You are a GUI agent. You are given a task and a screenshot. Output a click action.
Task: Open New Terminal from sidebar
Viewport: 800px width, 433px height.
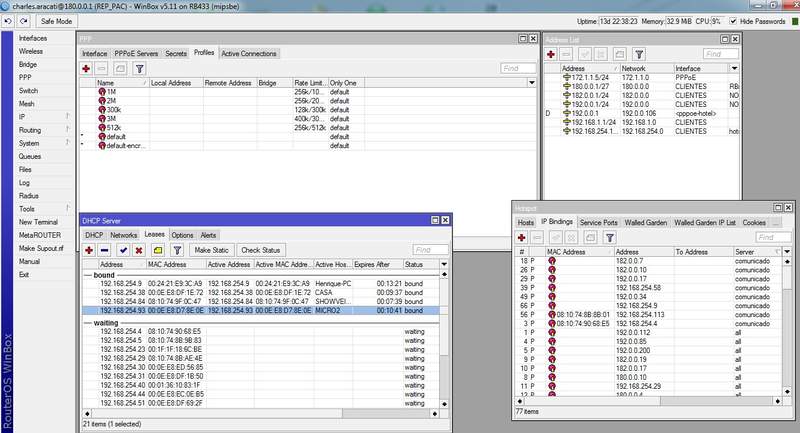pos(38,222)
